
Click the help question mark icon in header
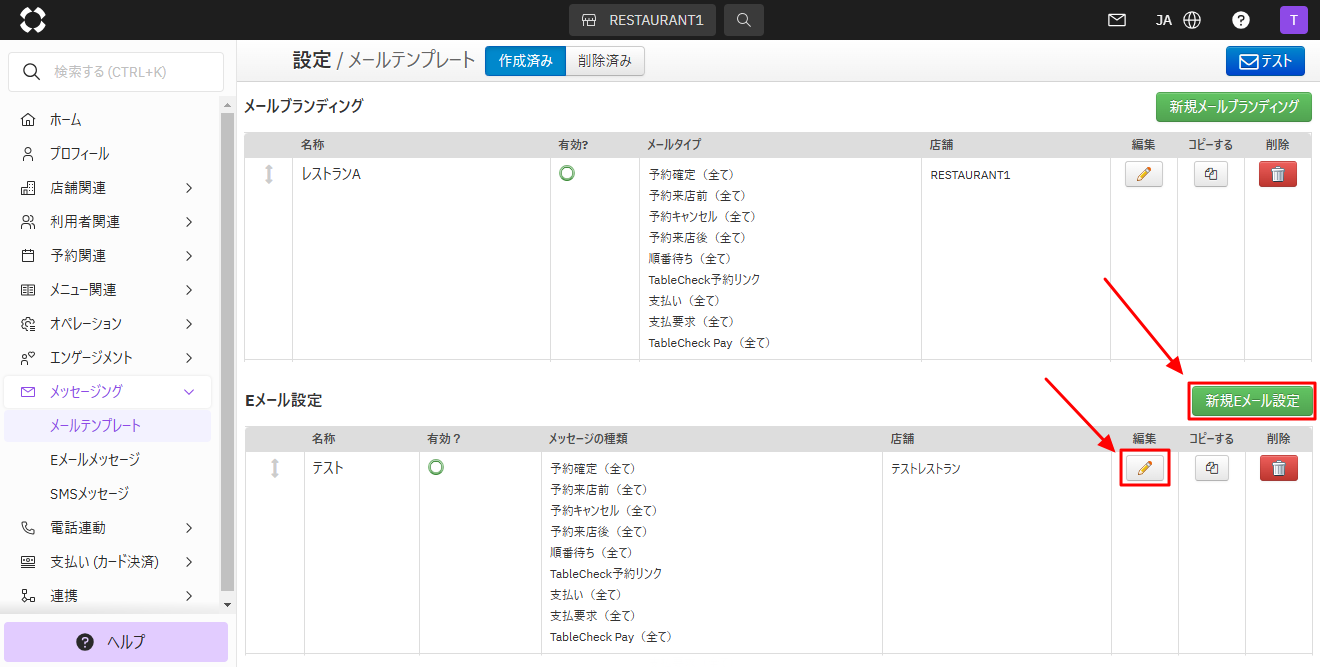pyautogui.click(x=1241, y=20)
